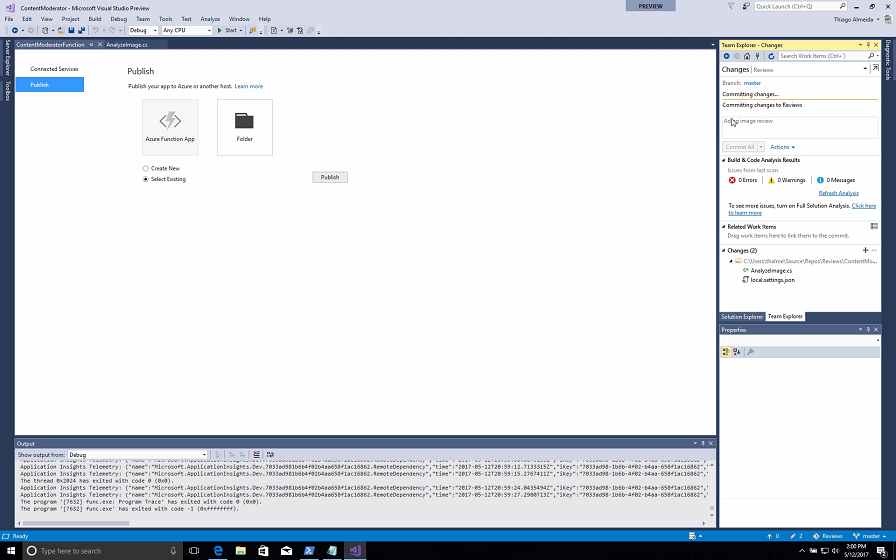Click the Reviews link beside Changes
The image size is (896, 560).
763,70
